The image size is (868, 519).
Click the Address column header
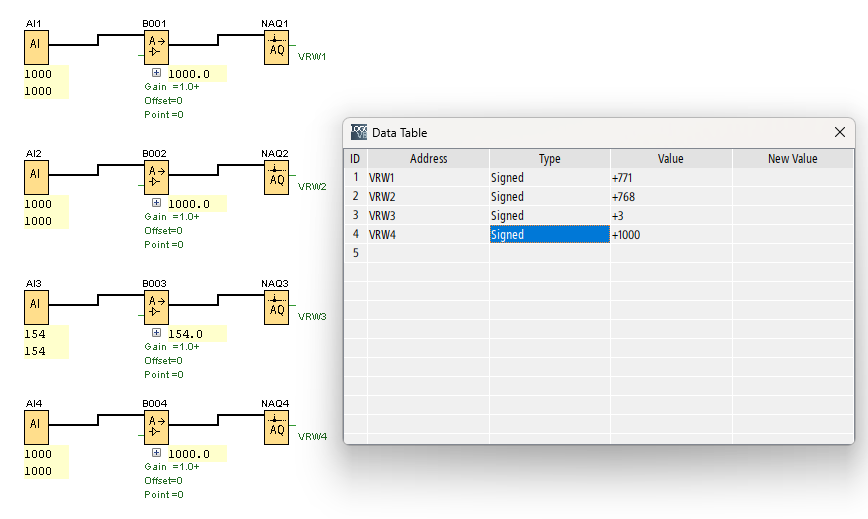pyautogui.click(x=428, y=159)
